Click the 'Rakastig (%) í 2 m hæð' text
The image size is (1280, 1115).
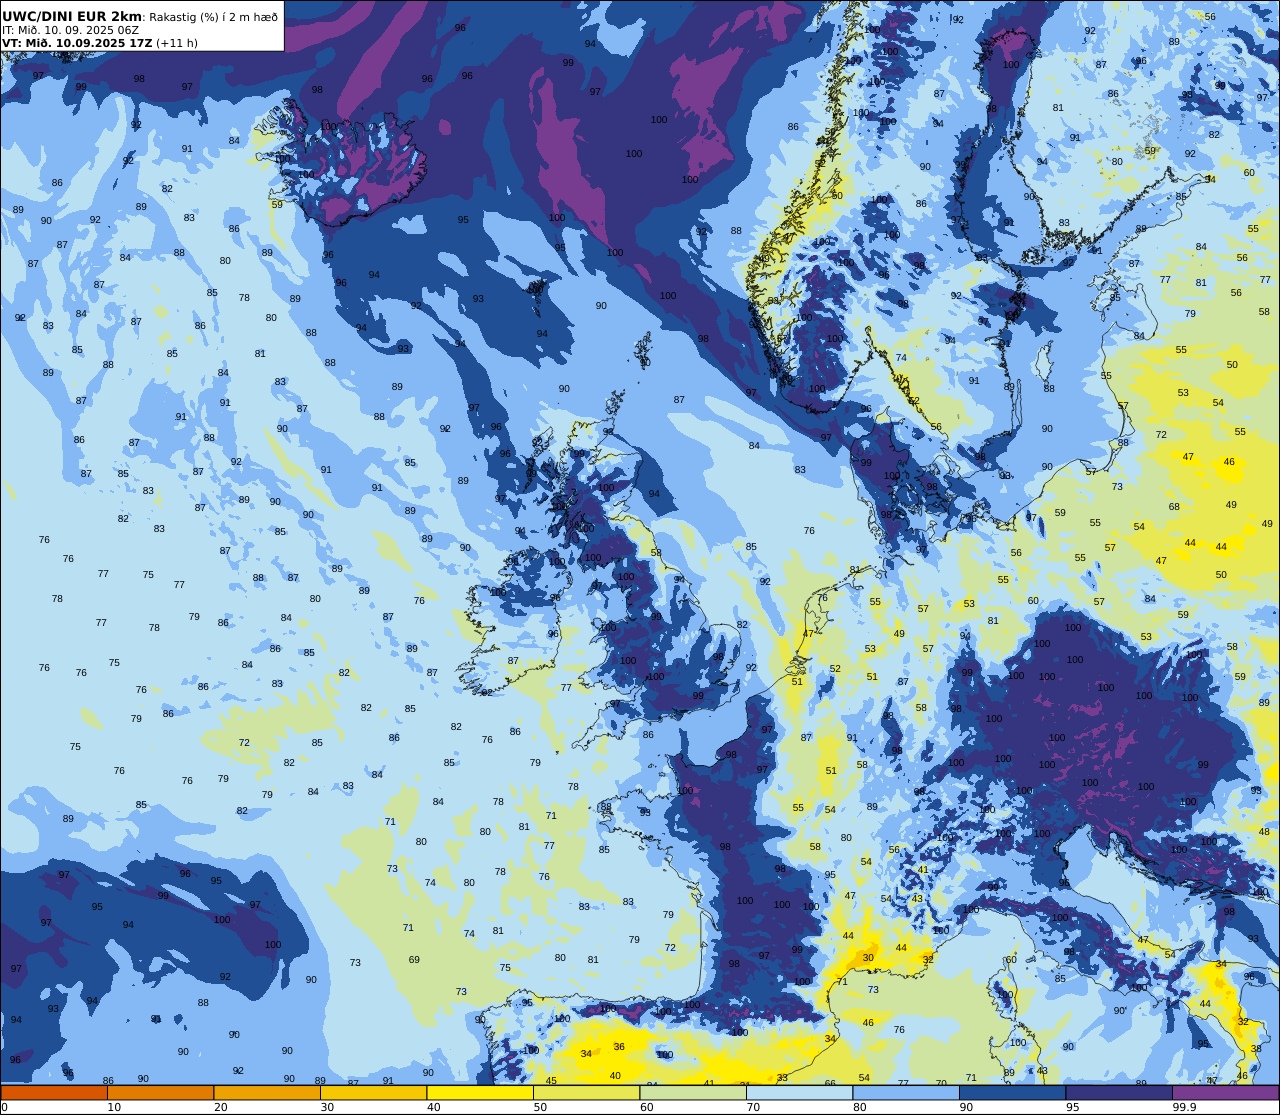pos(213,16)
